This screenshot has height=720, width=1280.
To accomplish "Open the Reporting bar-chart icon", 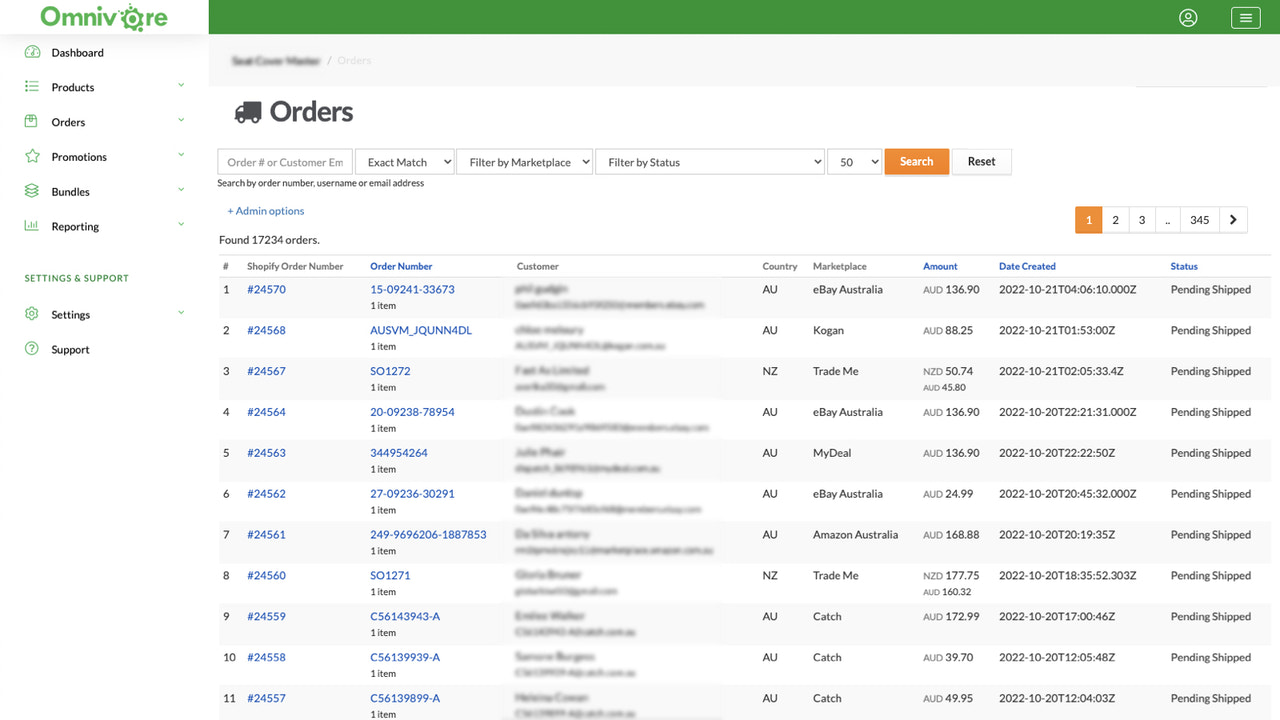I will [x=33, y=225].
